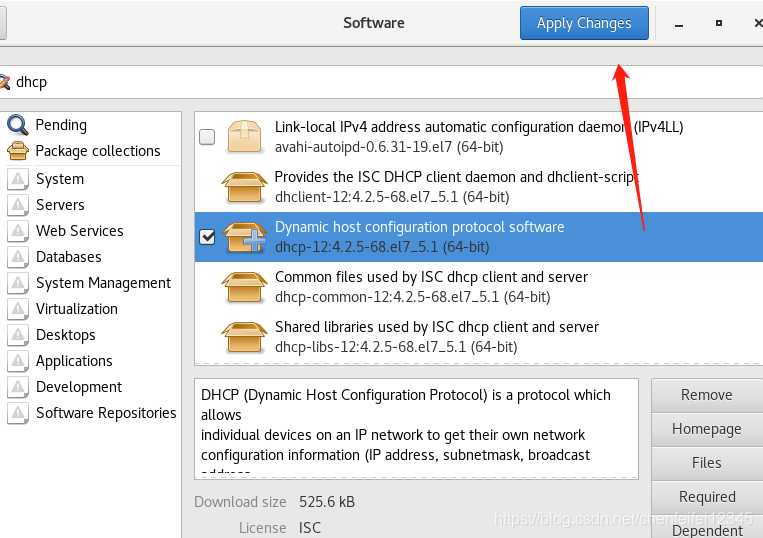
Task: Select the Servers category label
Action: (60, 205)
